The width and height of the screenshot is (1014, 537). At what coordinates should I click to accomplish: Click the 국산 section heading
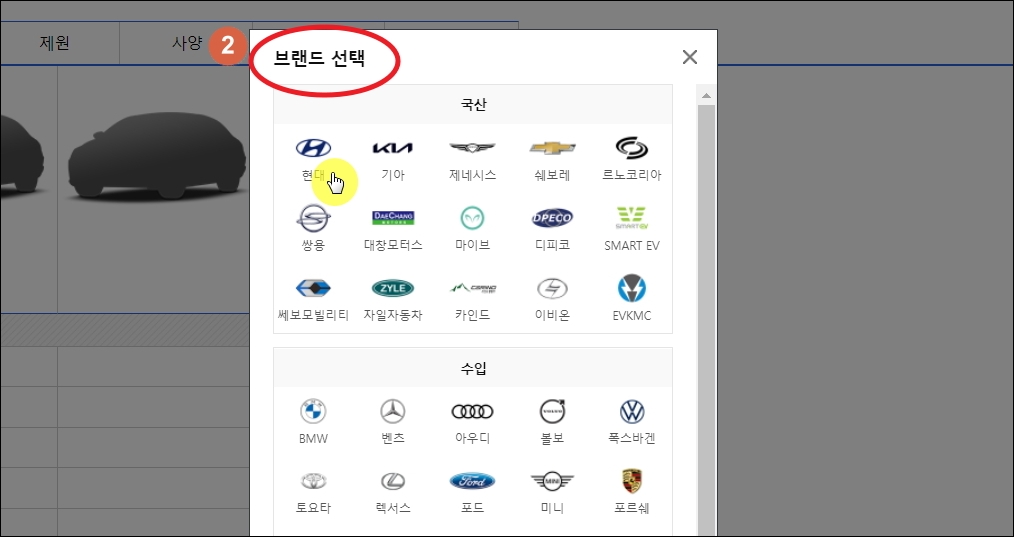coord(473,105)
